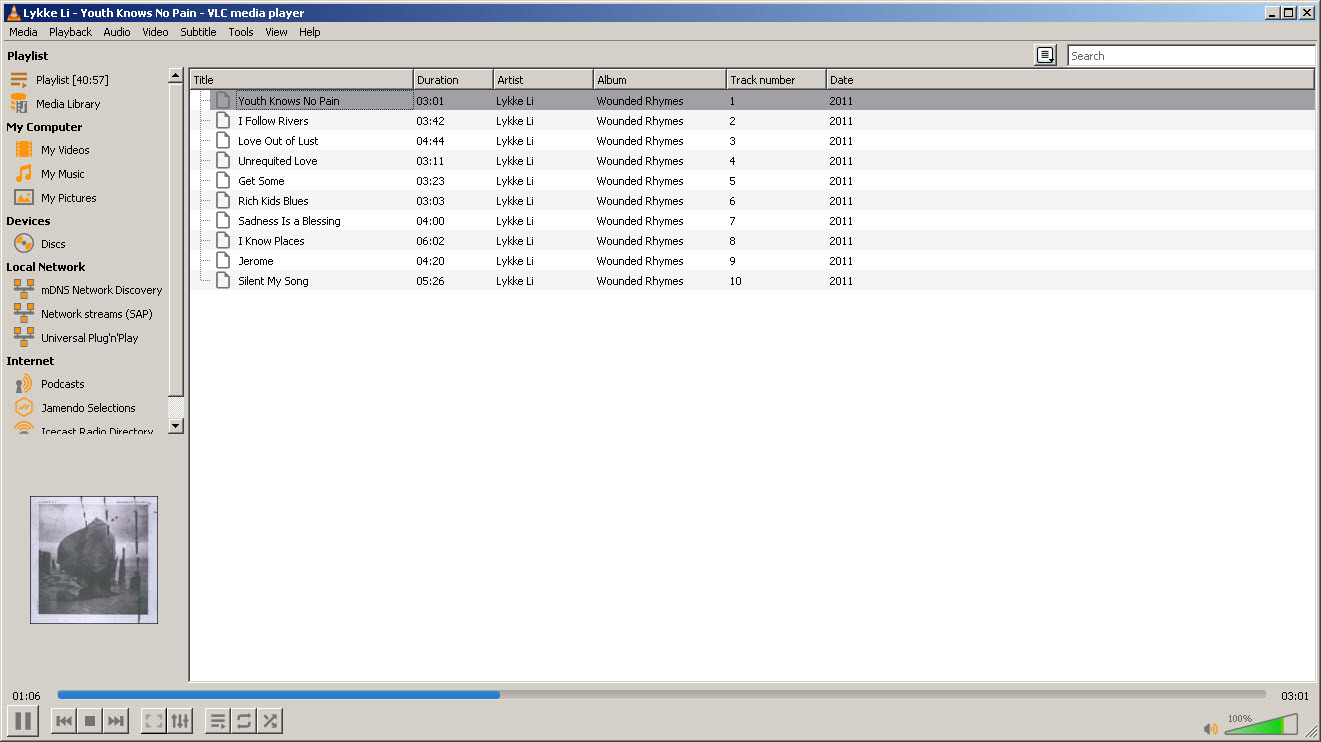This screenshot has width=1321, height=742.
Task: Click the file icon beside Get Some
Action: pyautogui.click(x=223, y=181)
